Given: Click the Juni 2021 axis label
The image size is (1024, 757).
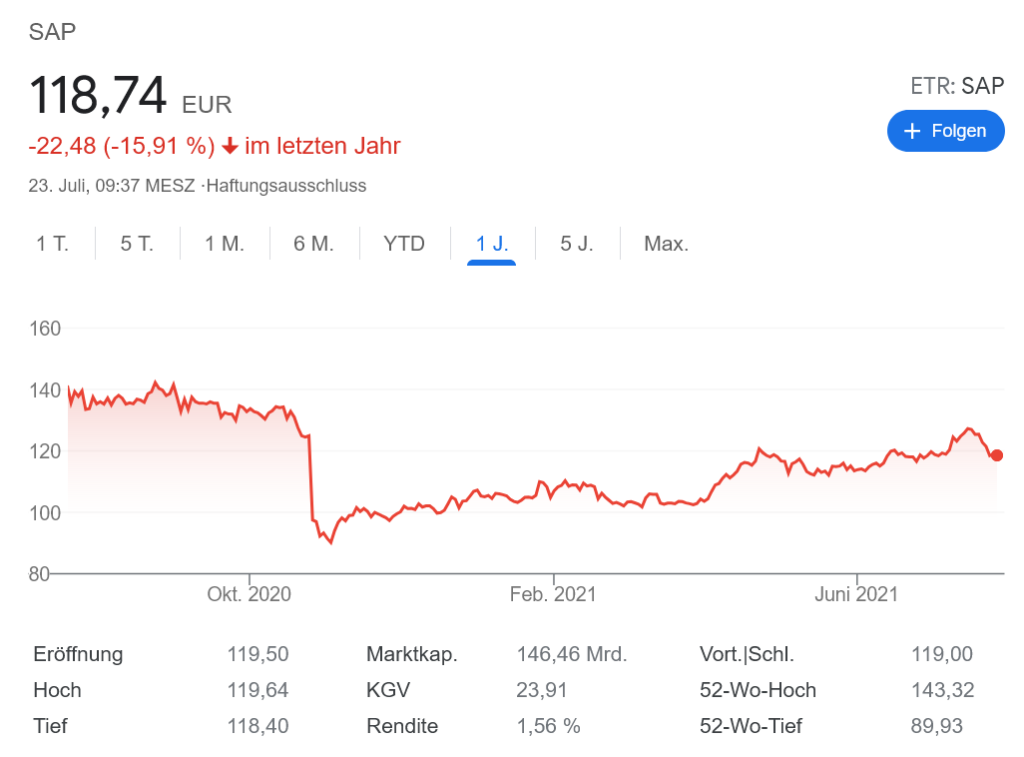Looking at the screenshot, I should pos(856,594).
